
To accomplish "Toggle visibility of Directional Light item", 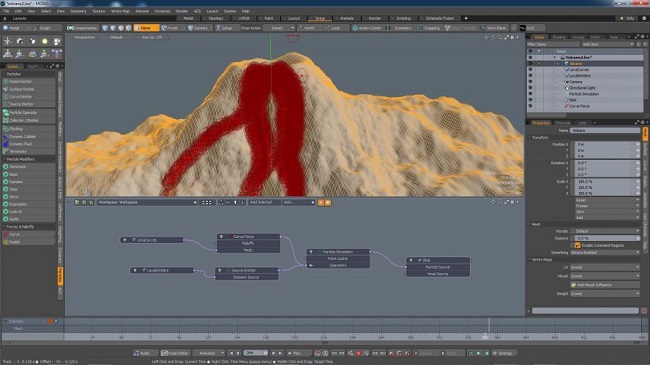I will (530, 88).
